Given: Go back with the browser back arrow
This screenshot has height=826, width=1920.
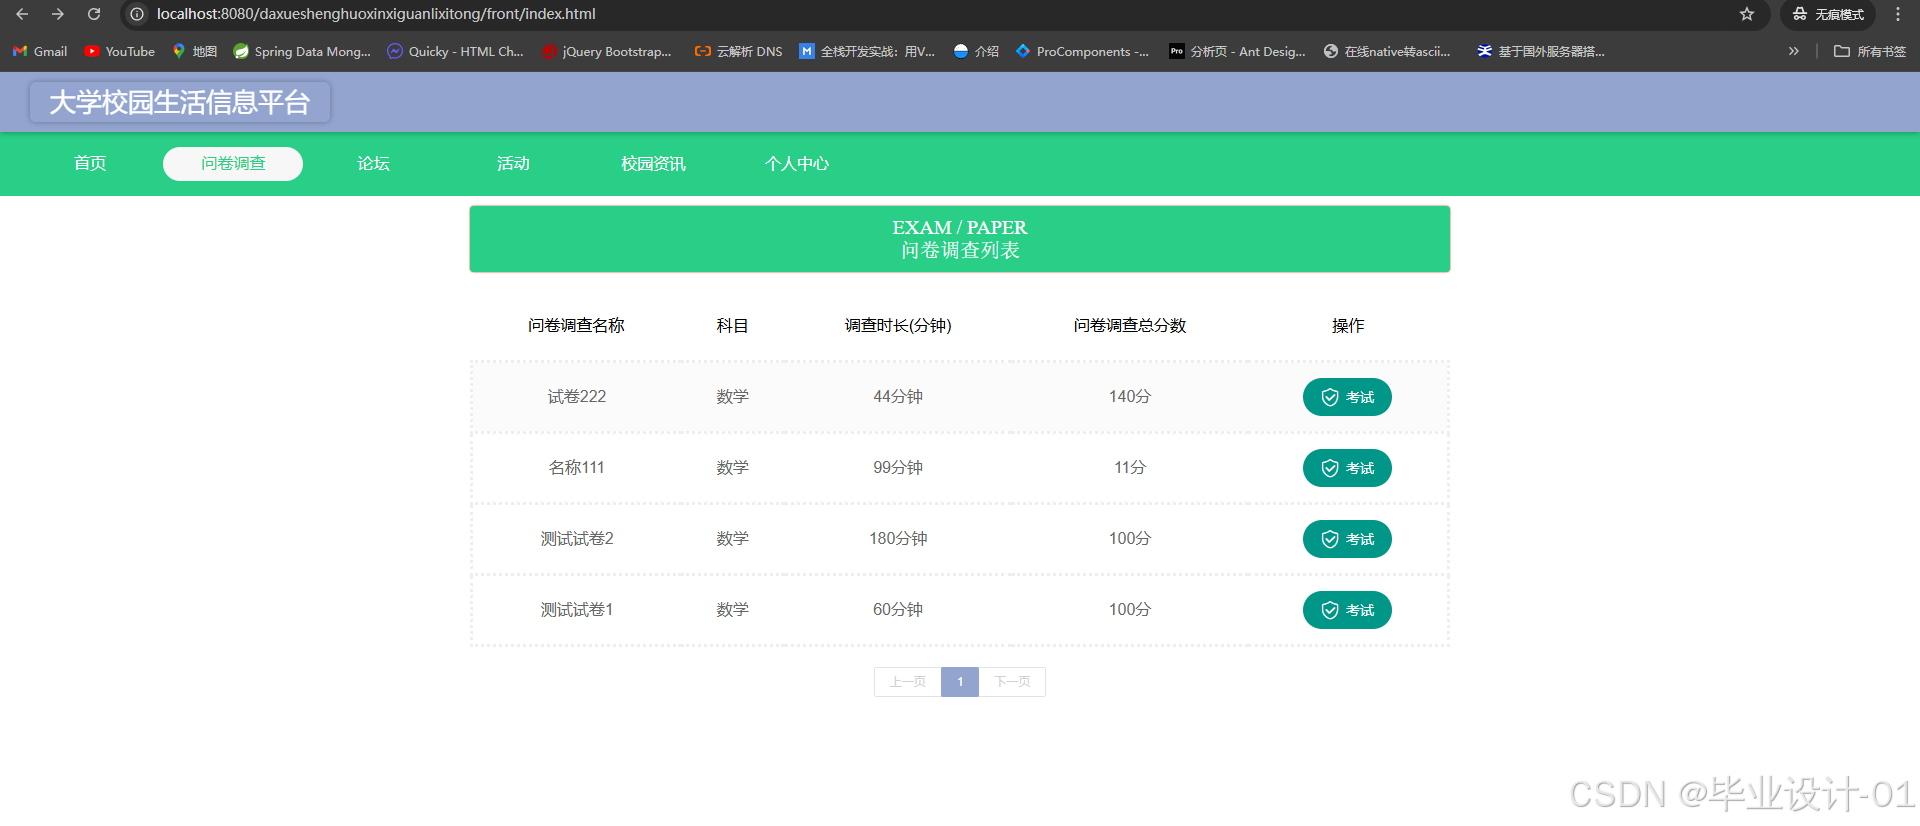Looking at the screenshot, I should (22, 14).
